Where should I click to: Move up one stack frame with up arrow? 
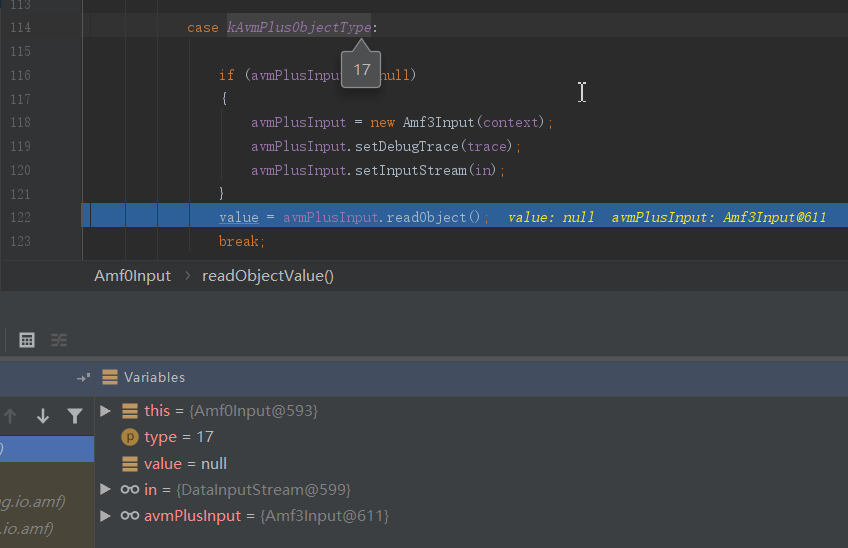[11, 416]
